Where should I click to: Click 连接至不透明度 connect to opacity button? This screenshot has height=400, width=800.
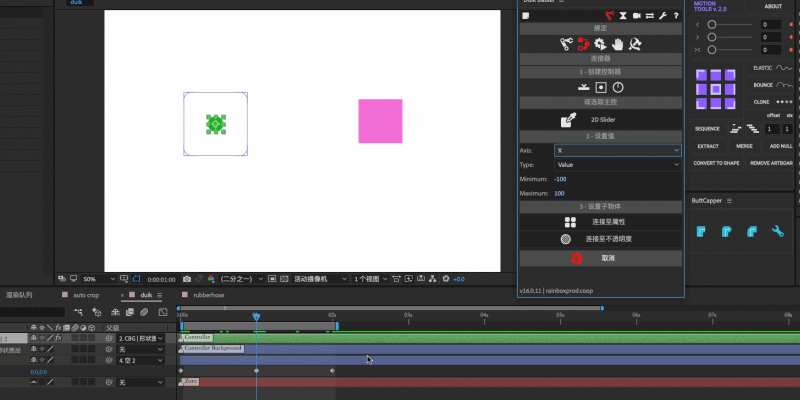tap(601, 239)
